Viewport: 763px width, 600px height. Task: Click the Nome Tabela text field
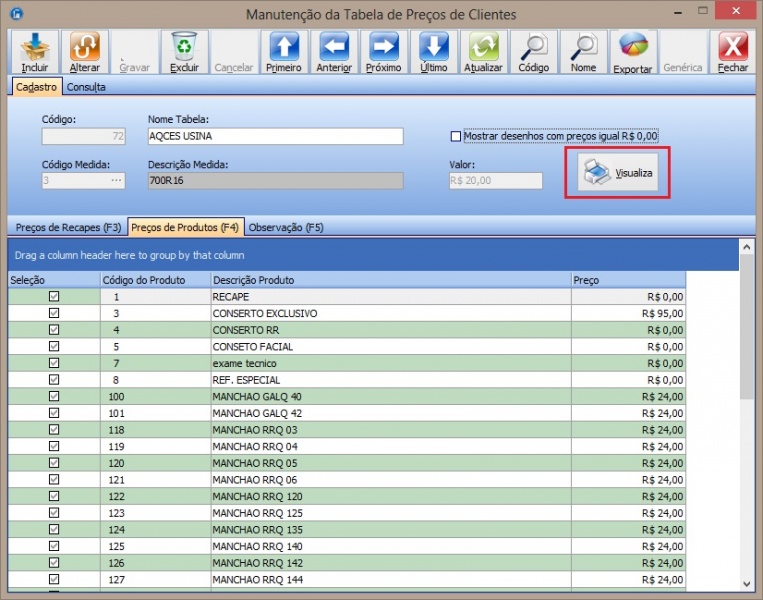coord(274,137)
